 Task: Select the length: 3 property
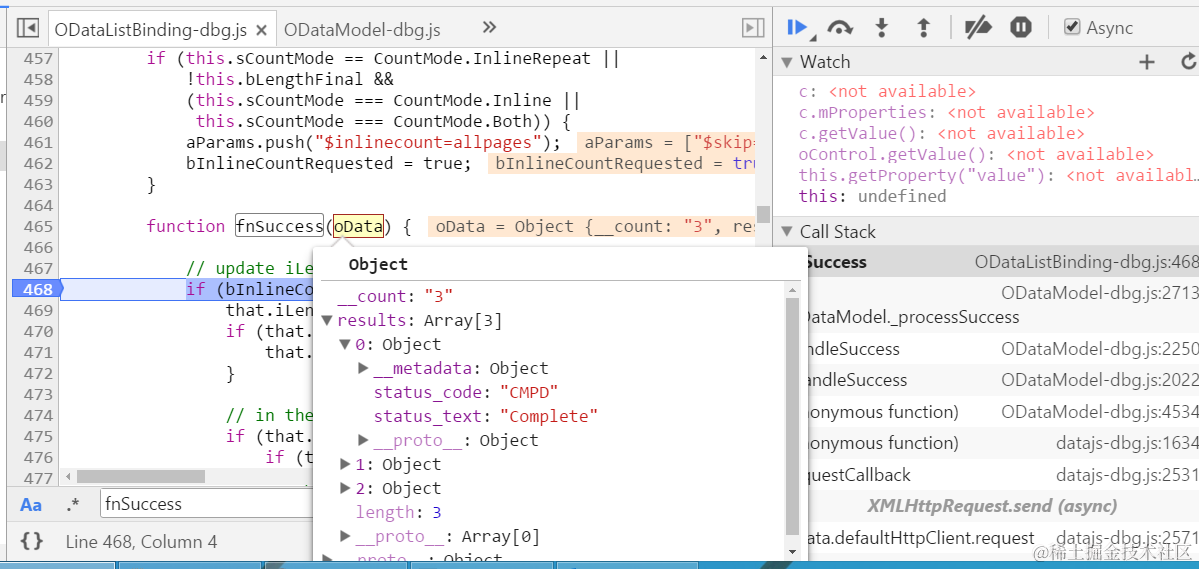tap(398, 512)
